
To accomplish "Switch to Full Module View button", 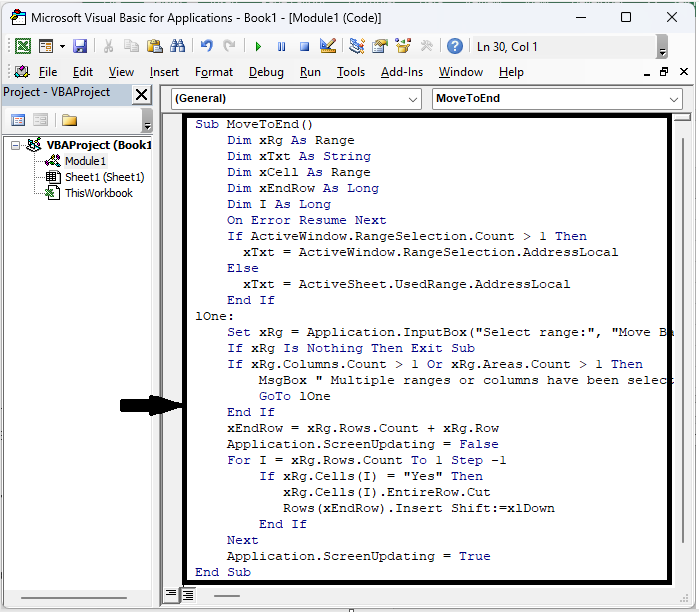I will (x=188, y=594).
